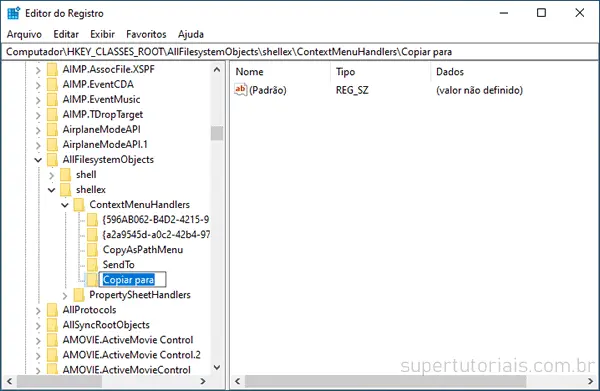
Task: Expand the AIMP.EventMusic key
Action: coord(38,100)
